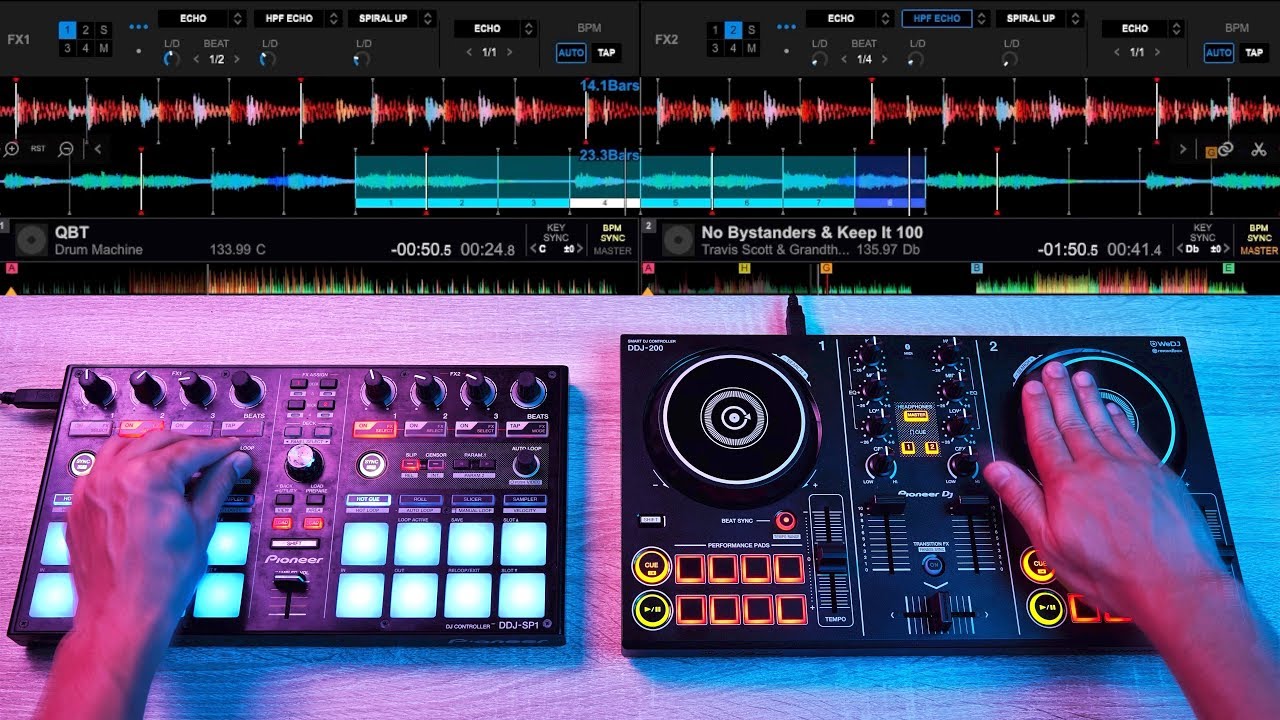Click deck 1 remaining time -00:50.5
1280x720 pixels.
421,250
